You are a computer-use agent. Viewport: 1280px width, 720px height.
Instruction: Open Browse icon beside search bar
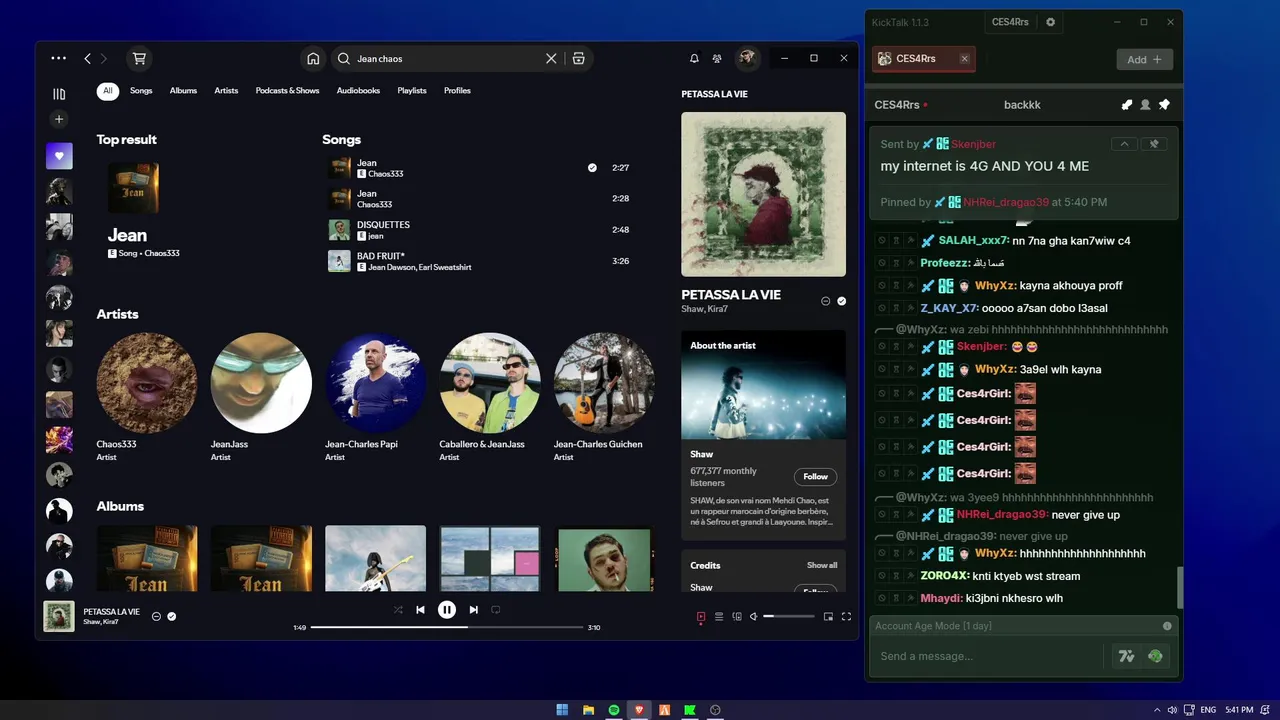[x=579, y=58]
